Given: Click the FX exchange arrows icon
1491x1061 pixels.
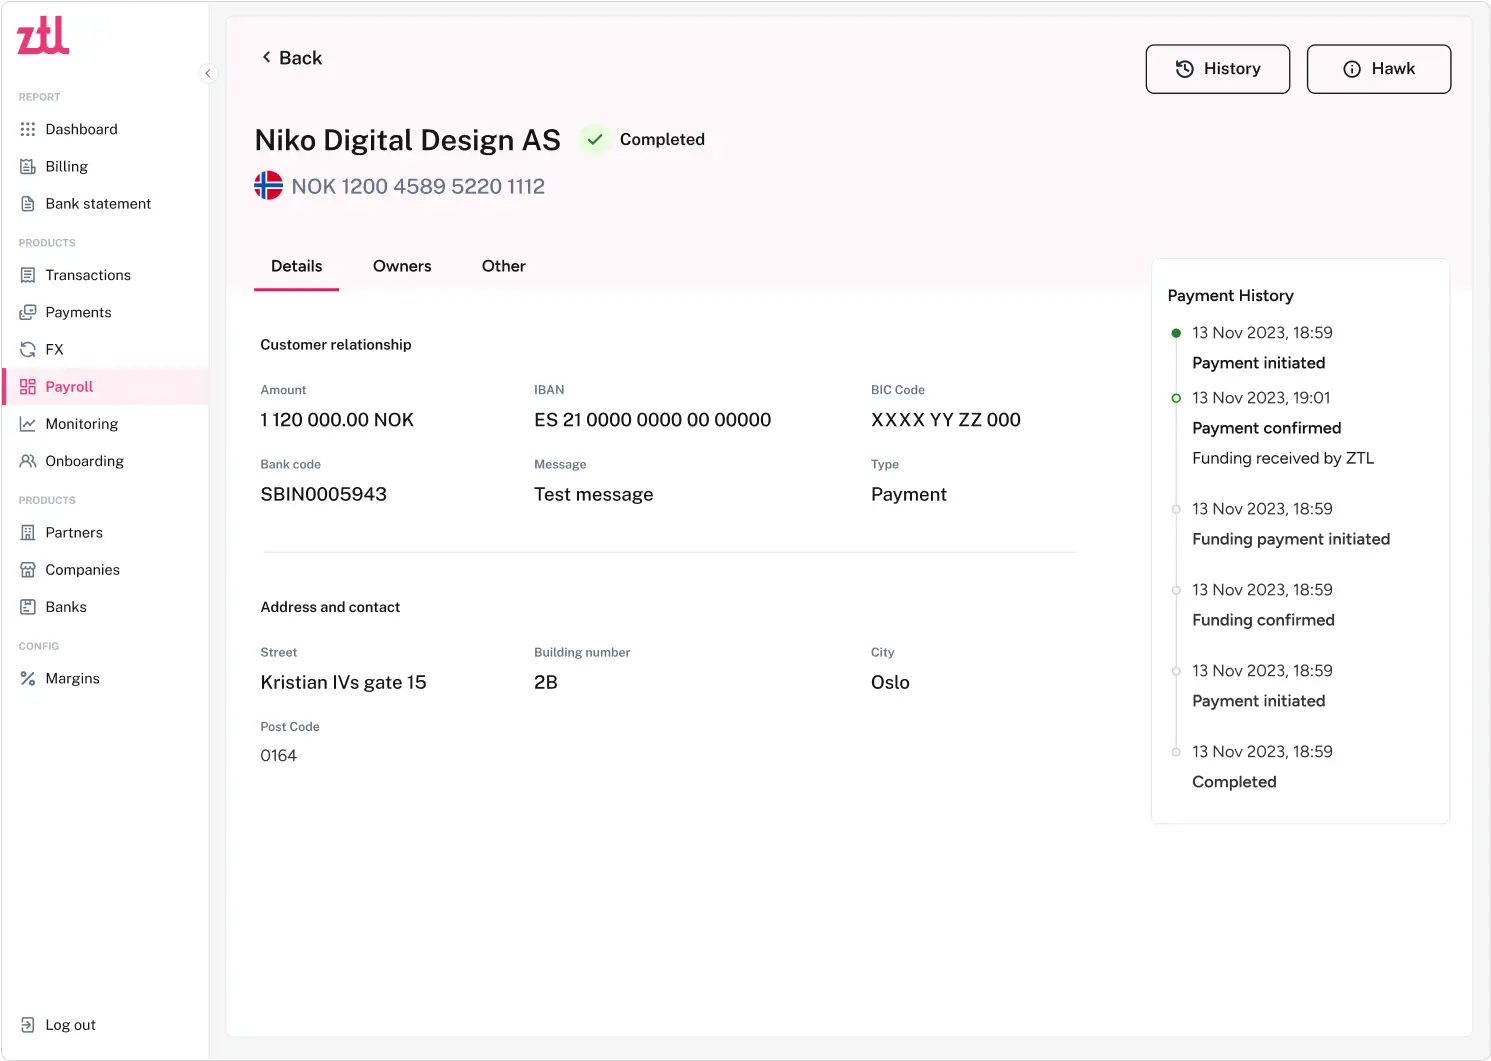Looking at the screenshot, I should coord(28,350).
